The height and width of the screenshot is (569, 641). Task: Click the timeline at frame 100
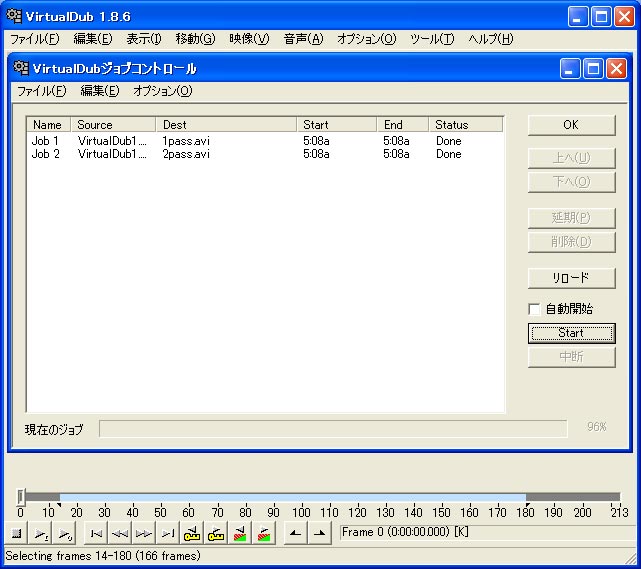tap(301, 497)
